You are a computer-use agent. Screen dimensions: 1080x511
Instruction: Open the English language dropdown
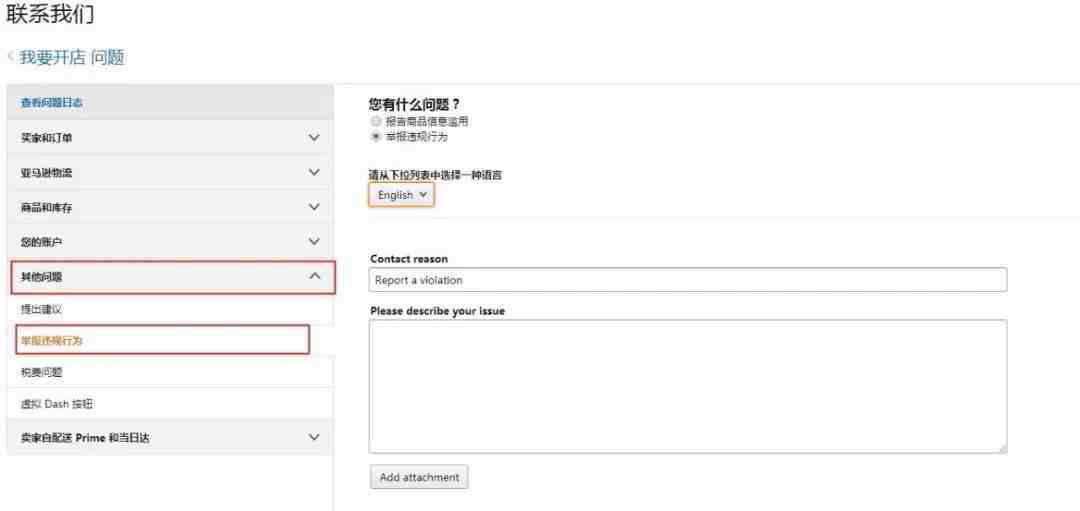(x=402, y=195)
